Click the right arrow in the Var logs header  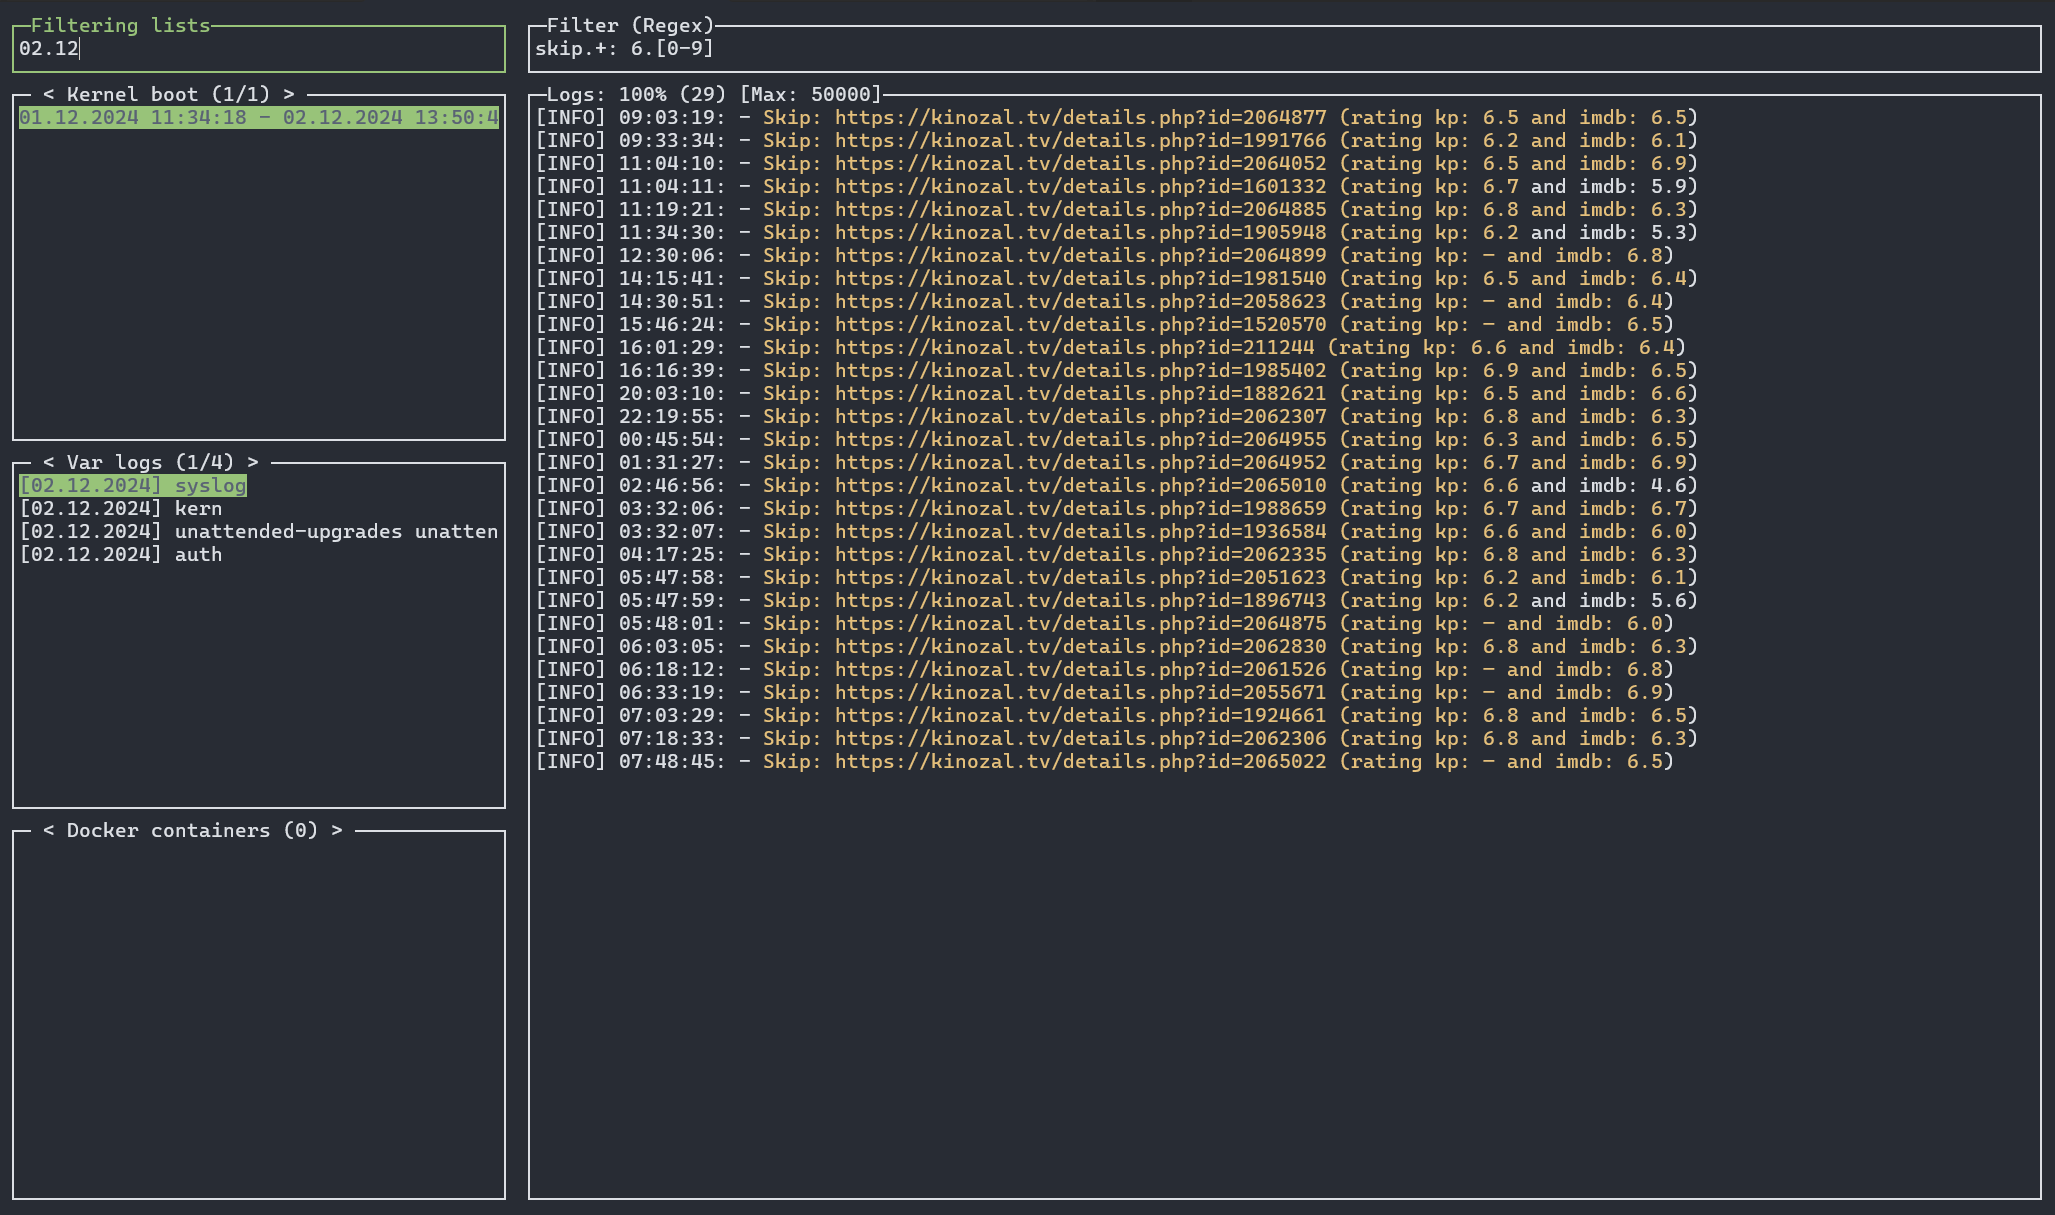point(253,463)
